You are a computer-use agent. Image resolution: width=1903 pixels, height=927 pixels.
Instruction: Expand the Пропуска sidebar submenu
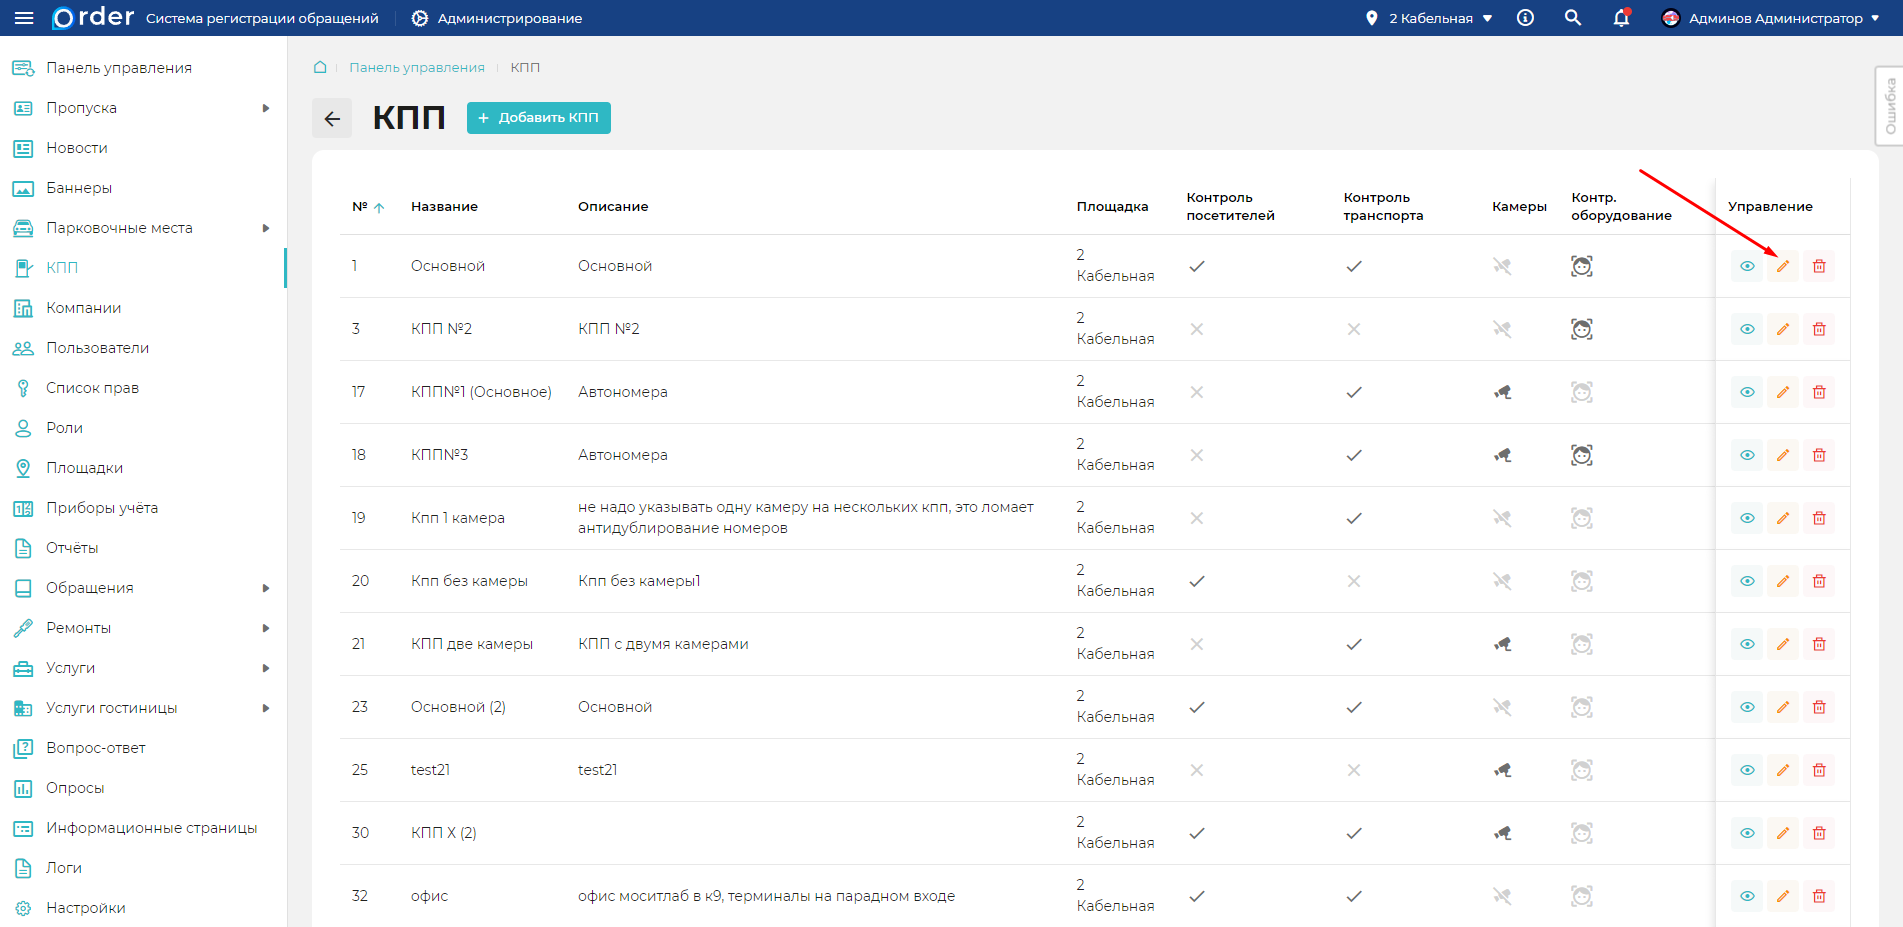coord(265,108)
